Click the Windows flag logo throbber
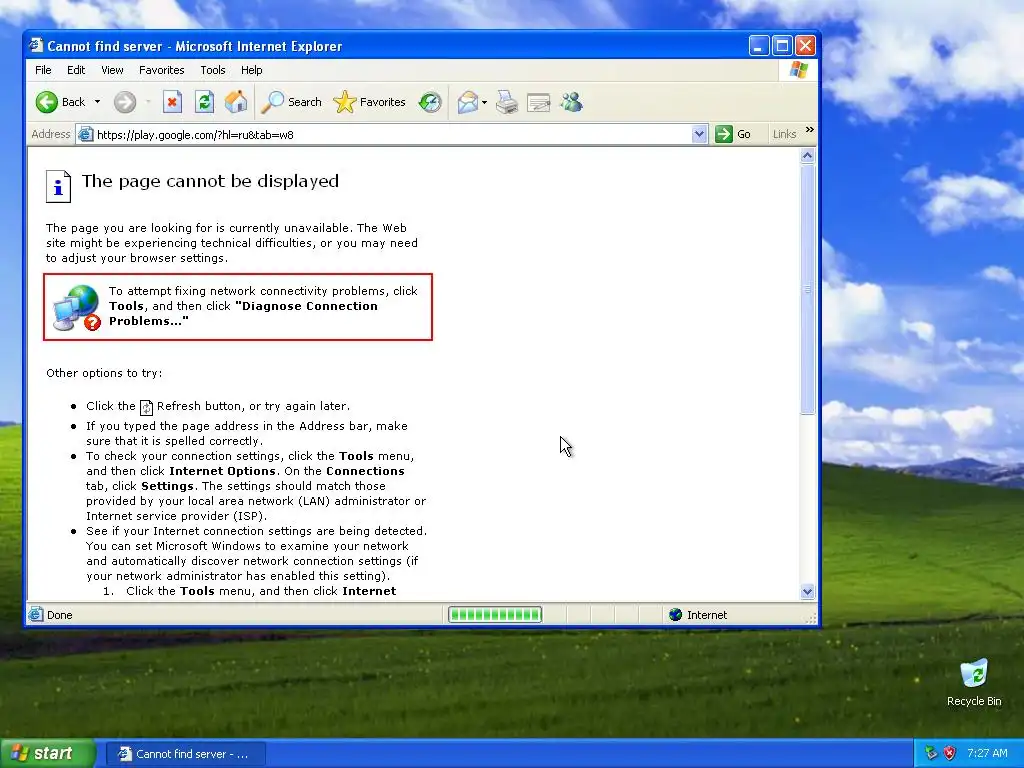Viewport: 1024px width, 768px height. (798, 70)
